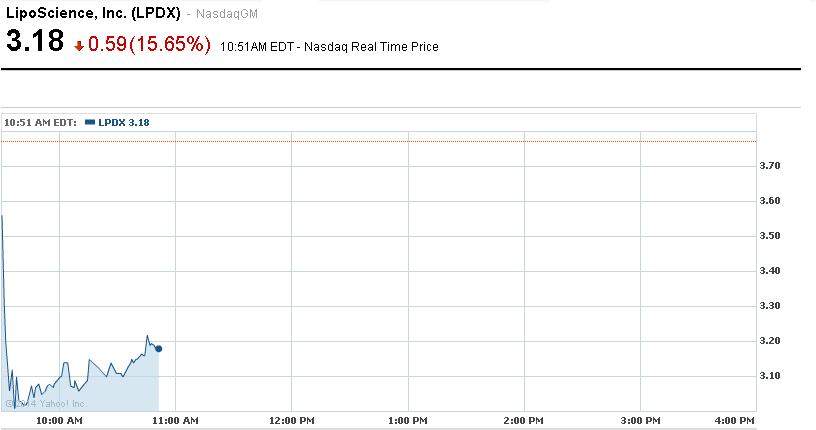Click the 12:00 PM time axis label
This screenshot has width=816, height=430.
point(291,420)
